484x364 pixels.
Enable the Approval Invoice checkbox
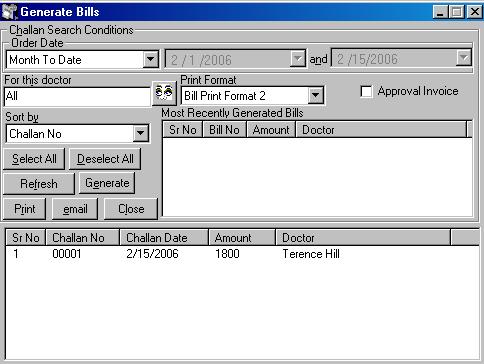(x=366, y=91)
